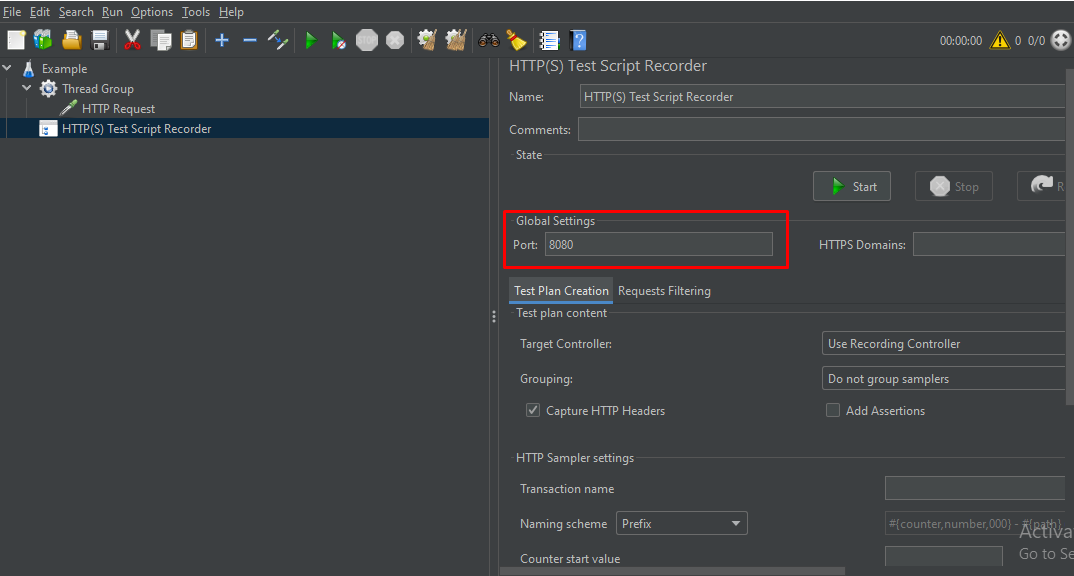
Task: Paste element using clipboard icon
Action: (x=189, y=40)
